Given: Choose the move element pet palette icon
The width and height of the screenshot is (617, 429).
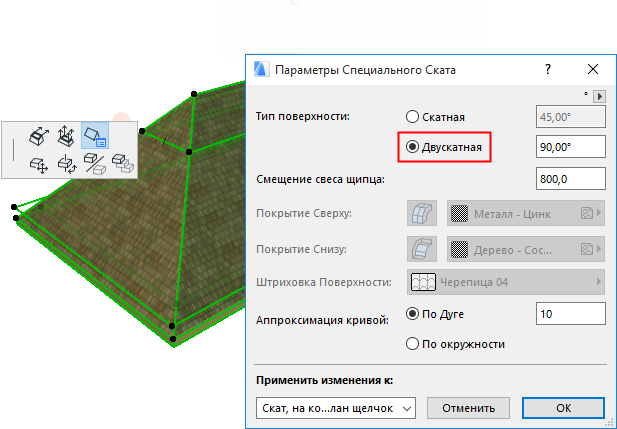Looking at the screenshot, I should point(39,165).
